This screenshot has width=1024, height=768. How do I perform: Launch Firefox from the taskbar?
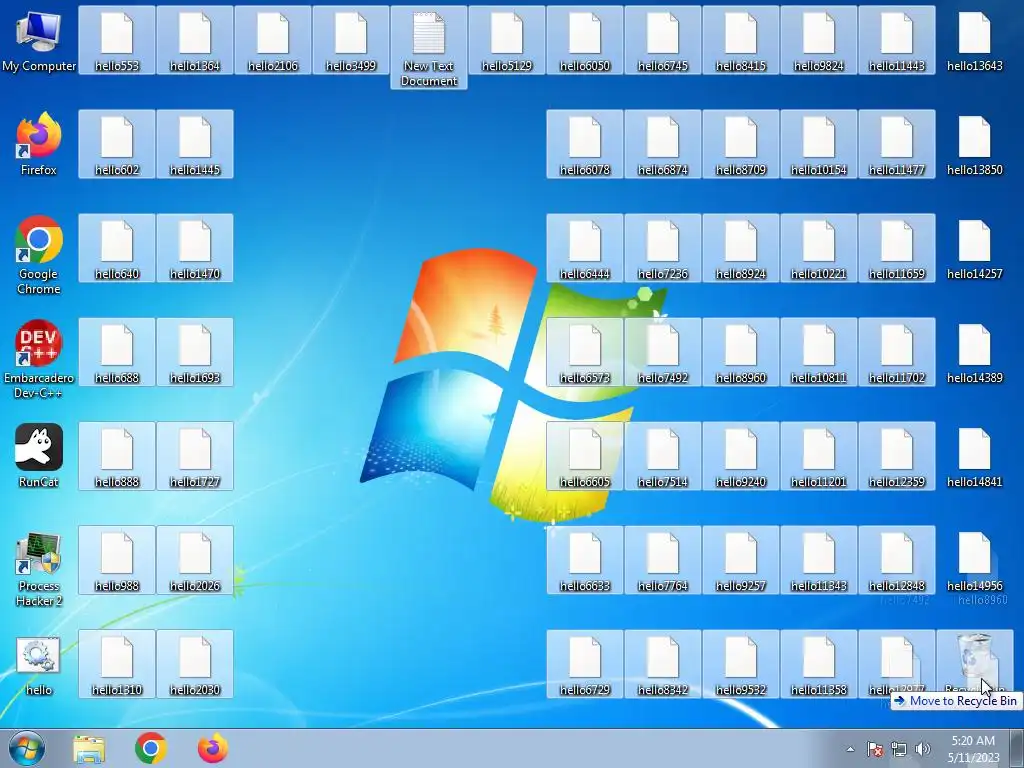pos(213,748)
